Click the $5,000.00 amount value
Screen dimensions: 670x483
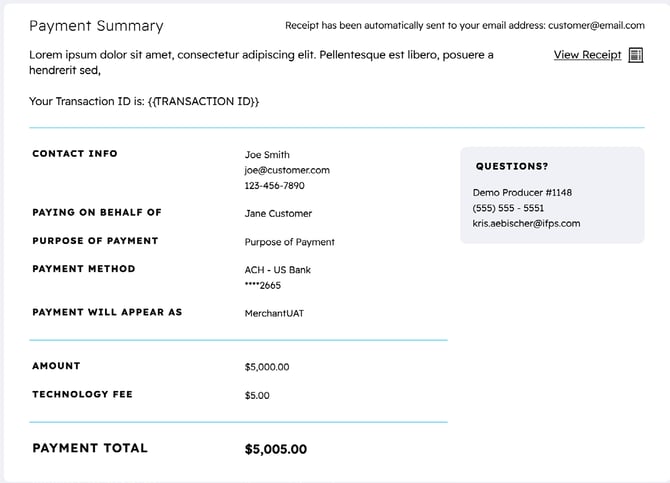click(267, 367)
